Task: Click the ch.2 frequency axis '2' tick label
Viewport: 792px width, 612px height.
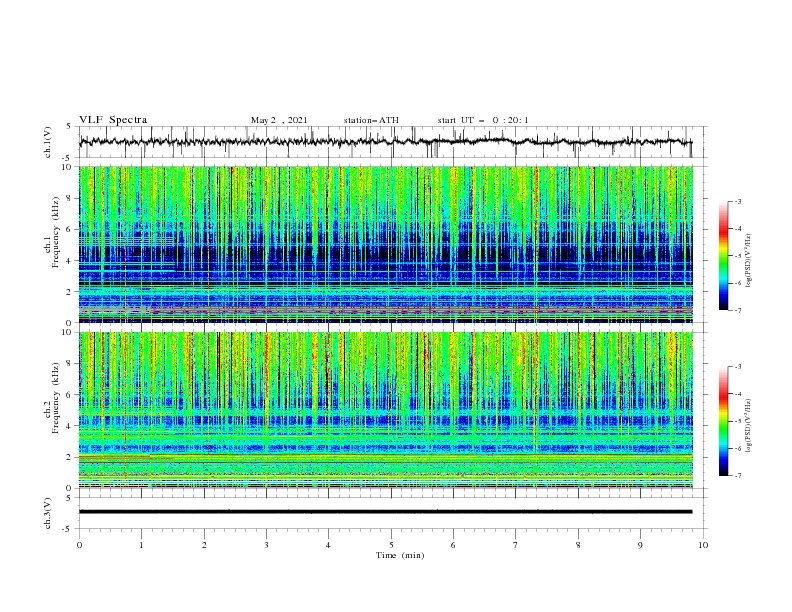Action: tap(71, 457)
